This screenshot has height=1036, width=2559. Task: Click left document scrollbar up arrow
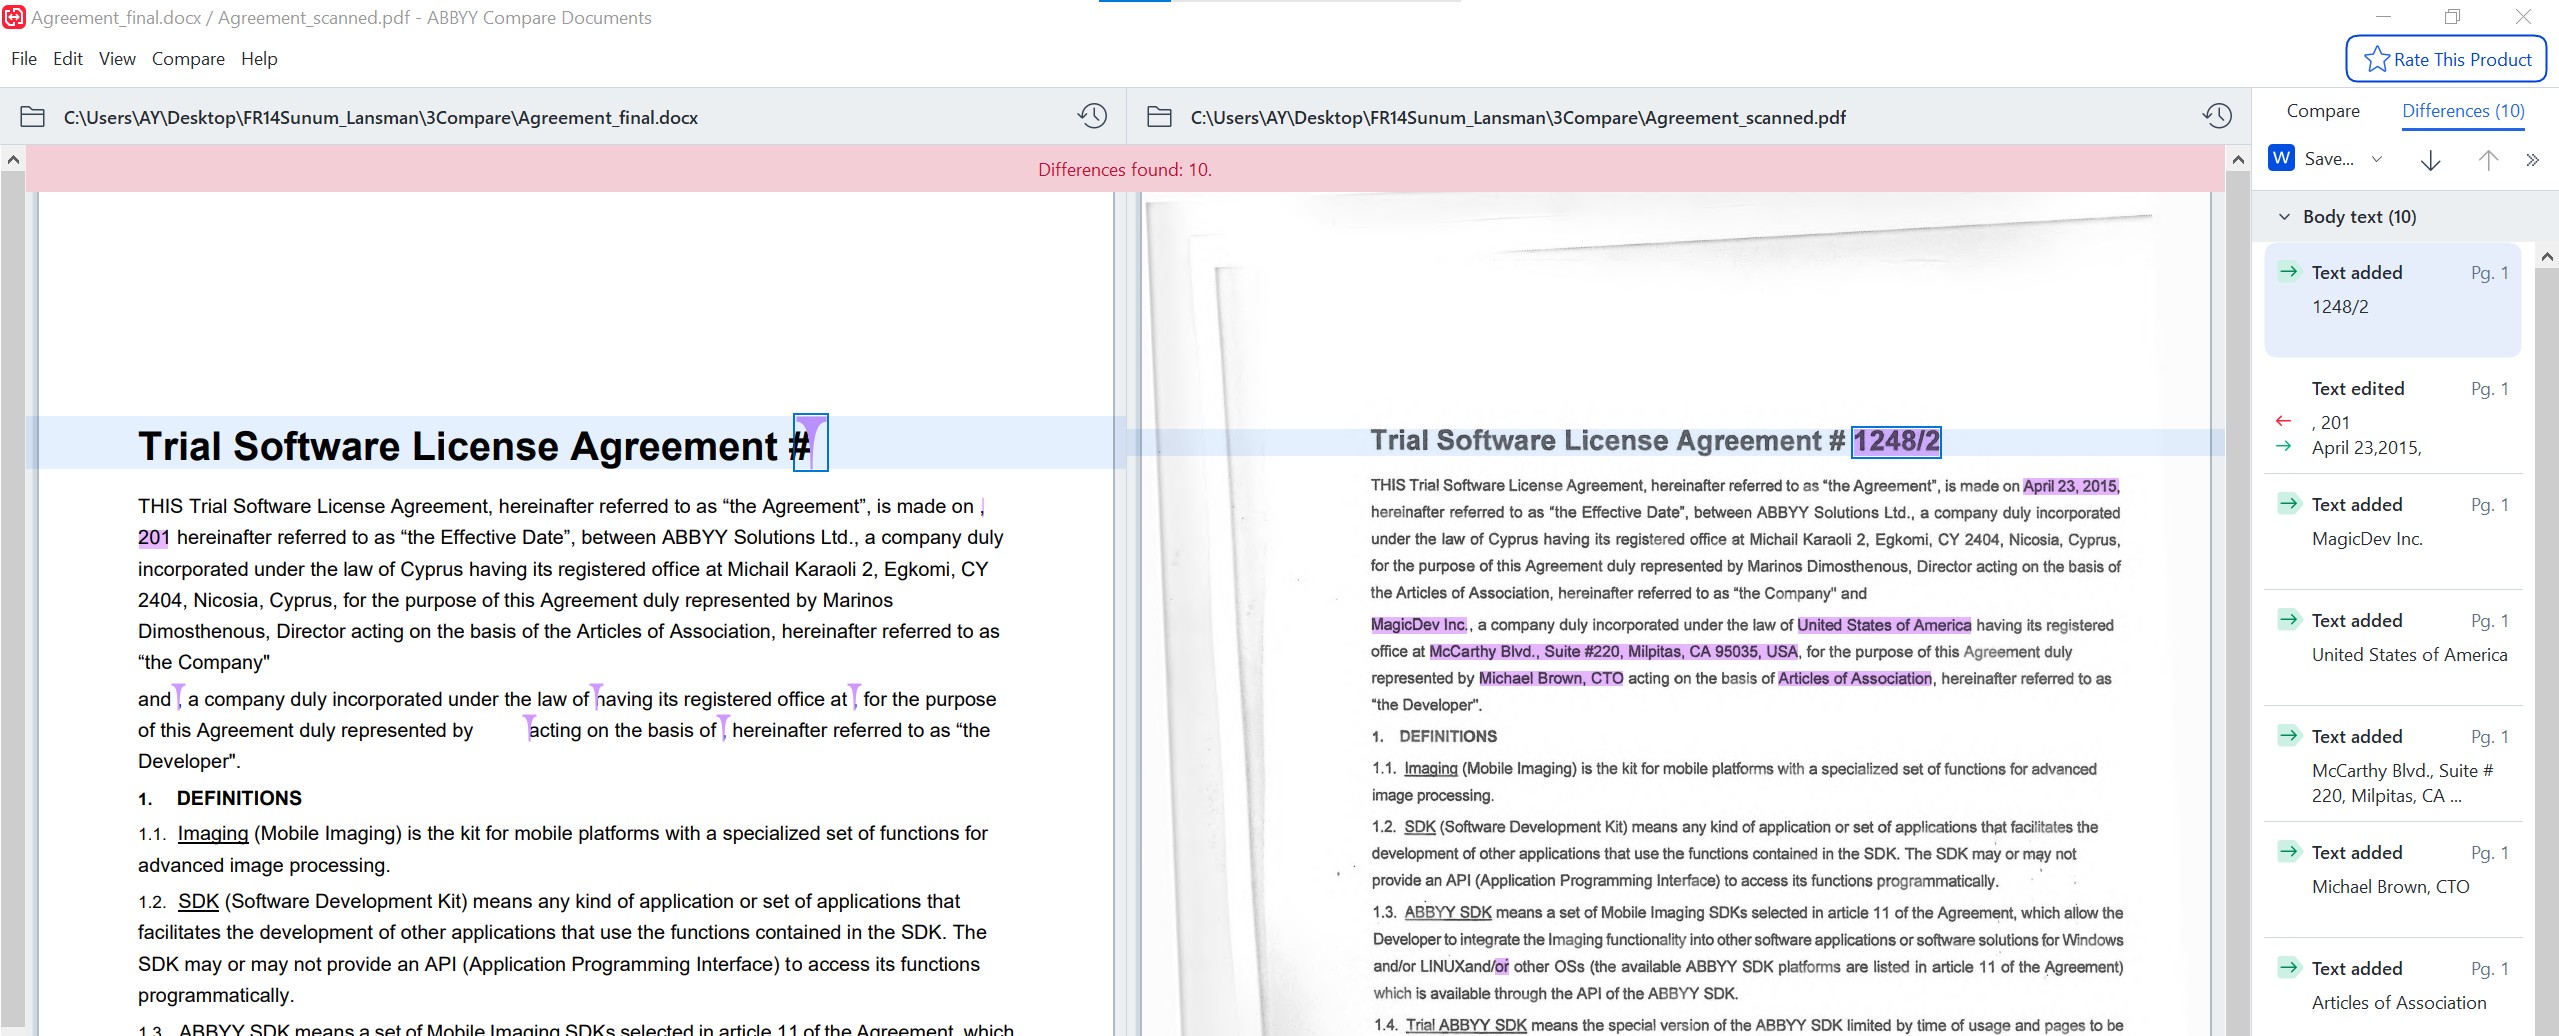13,159
